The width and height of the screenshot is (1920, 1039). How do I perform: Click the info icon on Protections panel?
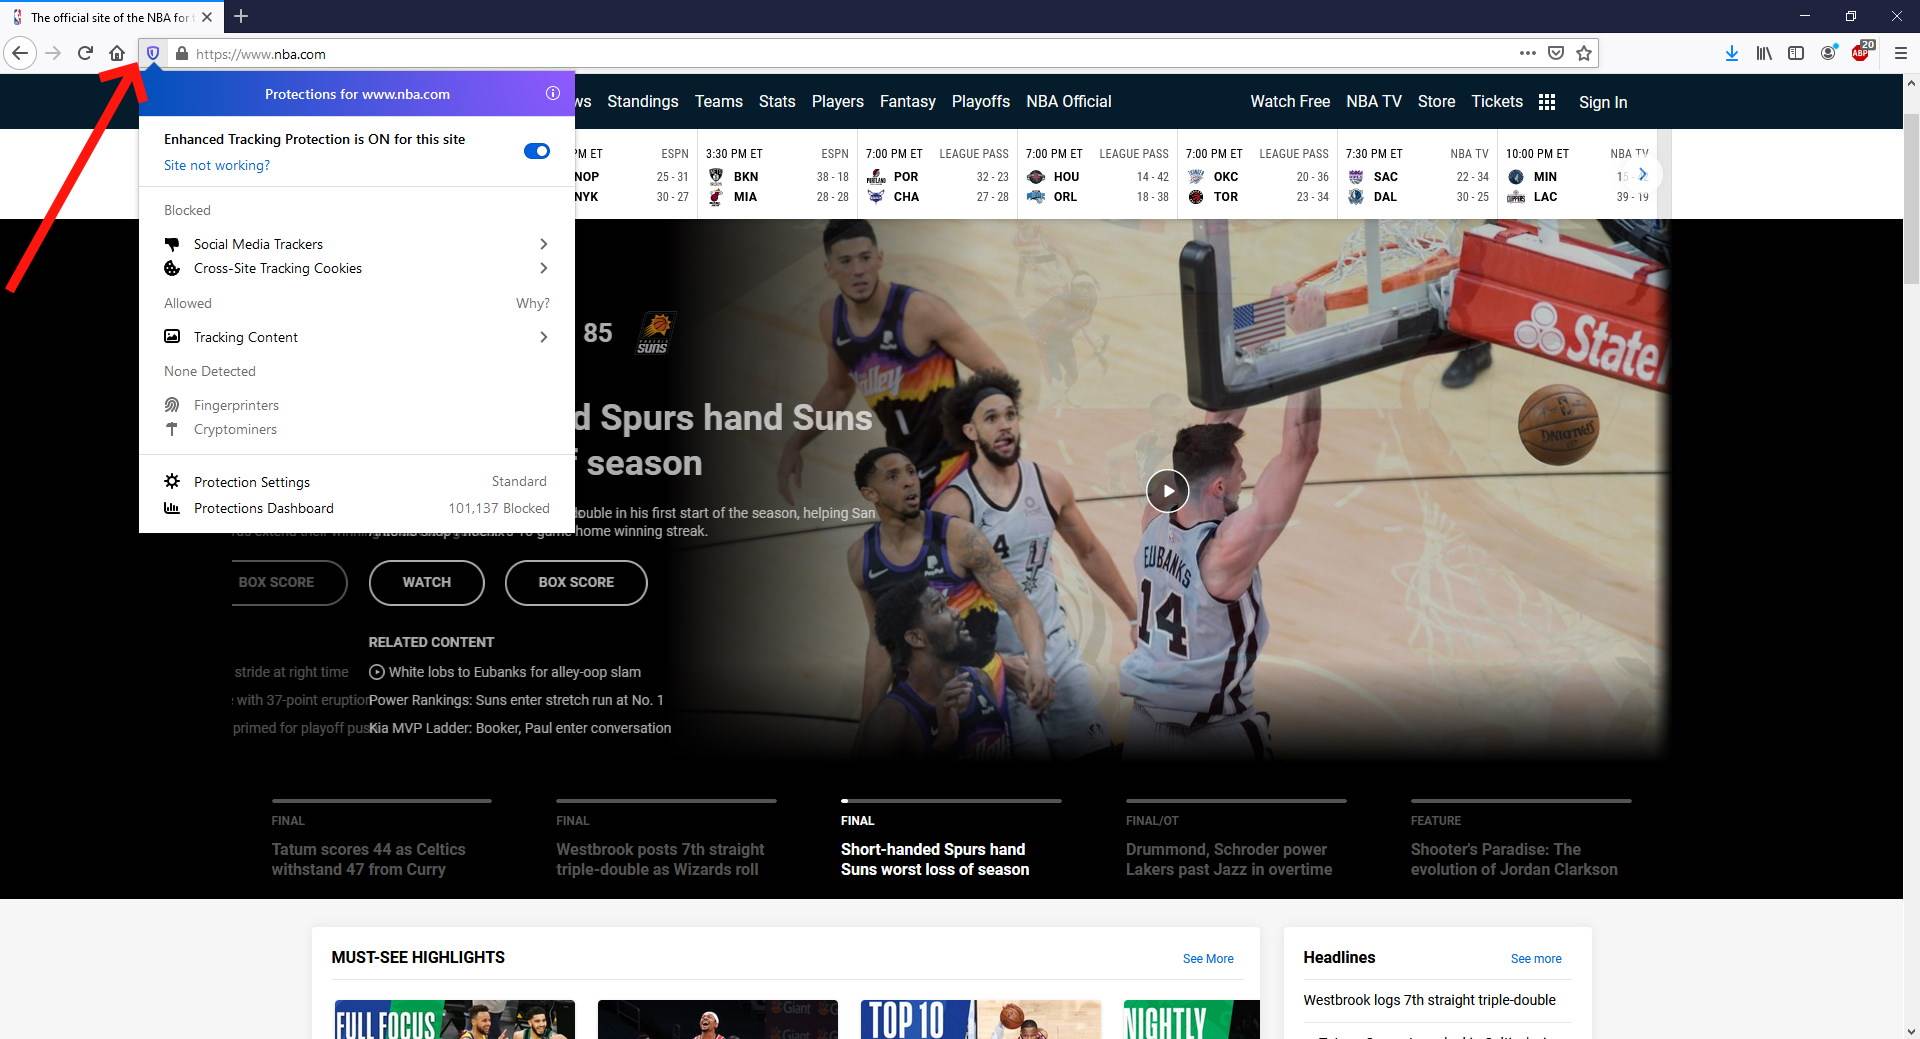click(553, 93)
